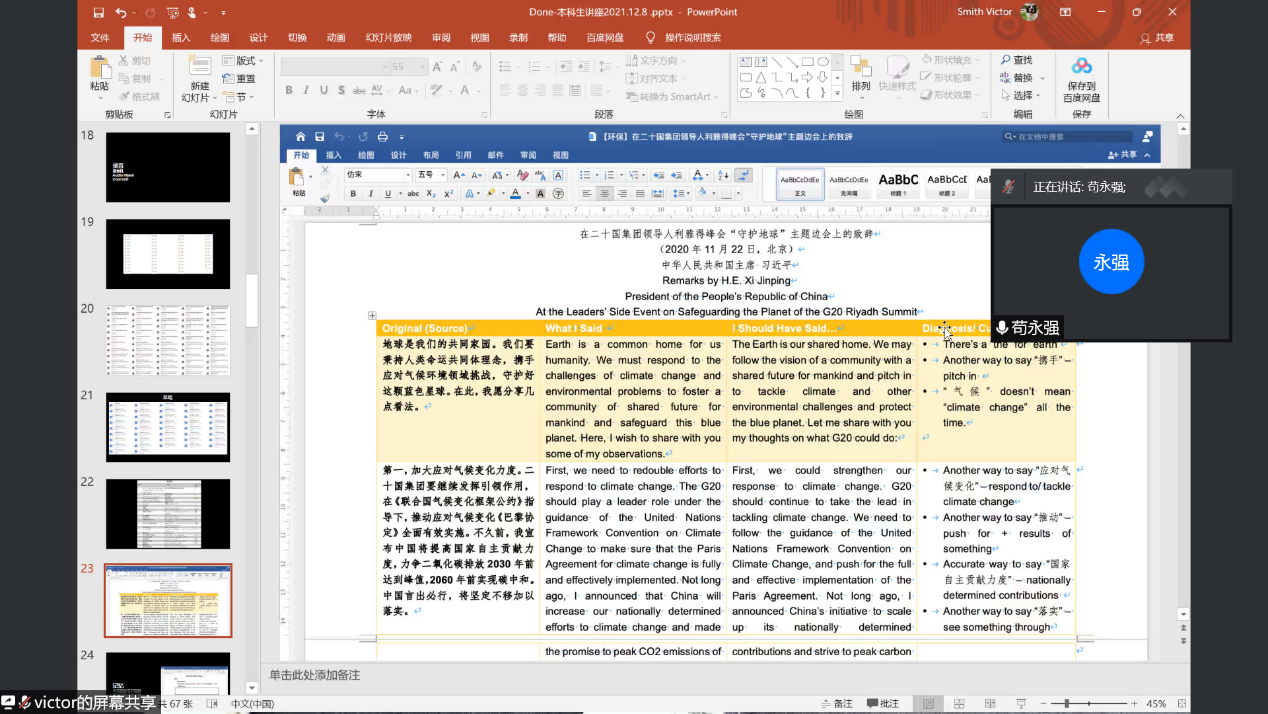Open the Insert (插入) ribbon tab

coord(181,38)
